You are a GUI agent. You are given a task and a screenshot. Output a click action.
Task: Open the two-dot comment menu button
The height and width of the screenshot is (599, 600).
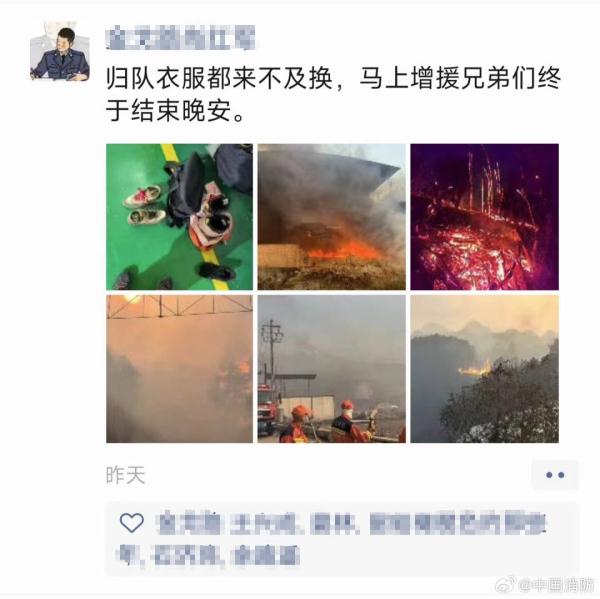(555, 475)
